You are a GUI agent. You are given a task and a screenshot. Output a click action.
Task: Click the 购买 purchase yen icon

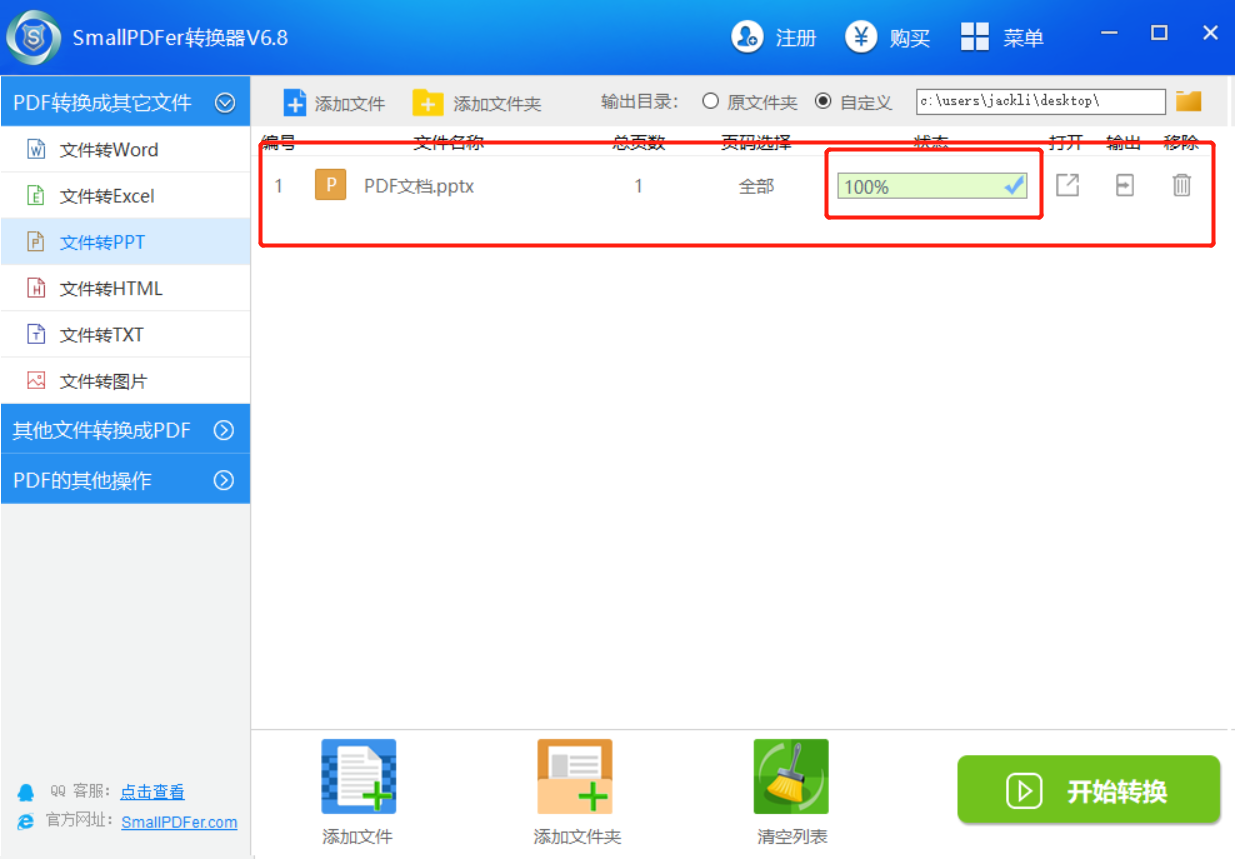click(860, 37)
